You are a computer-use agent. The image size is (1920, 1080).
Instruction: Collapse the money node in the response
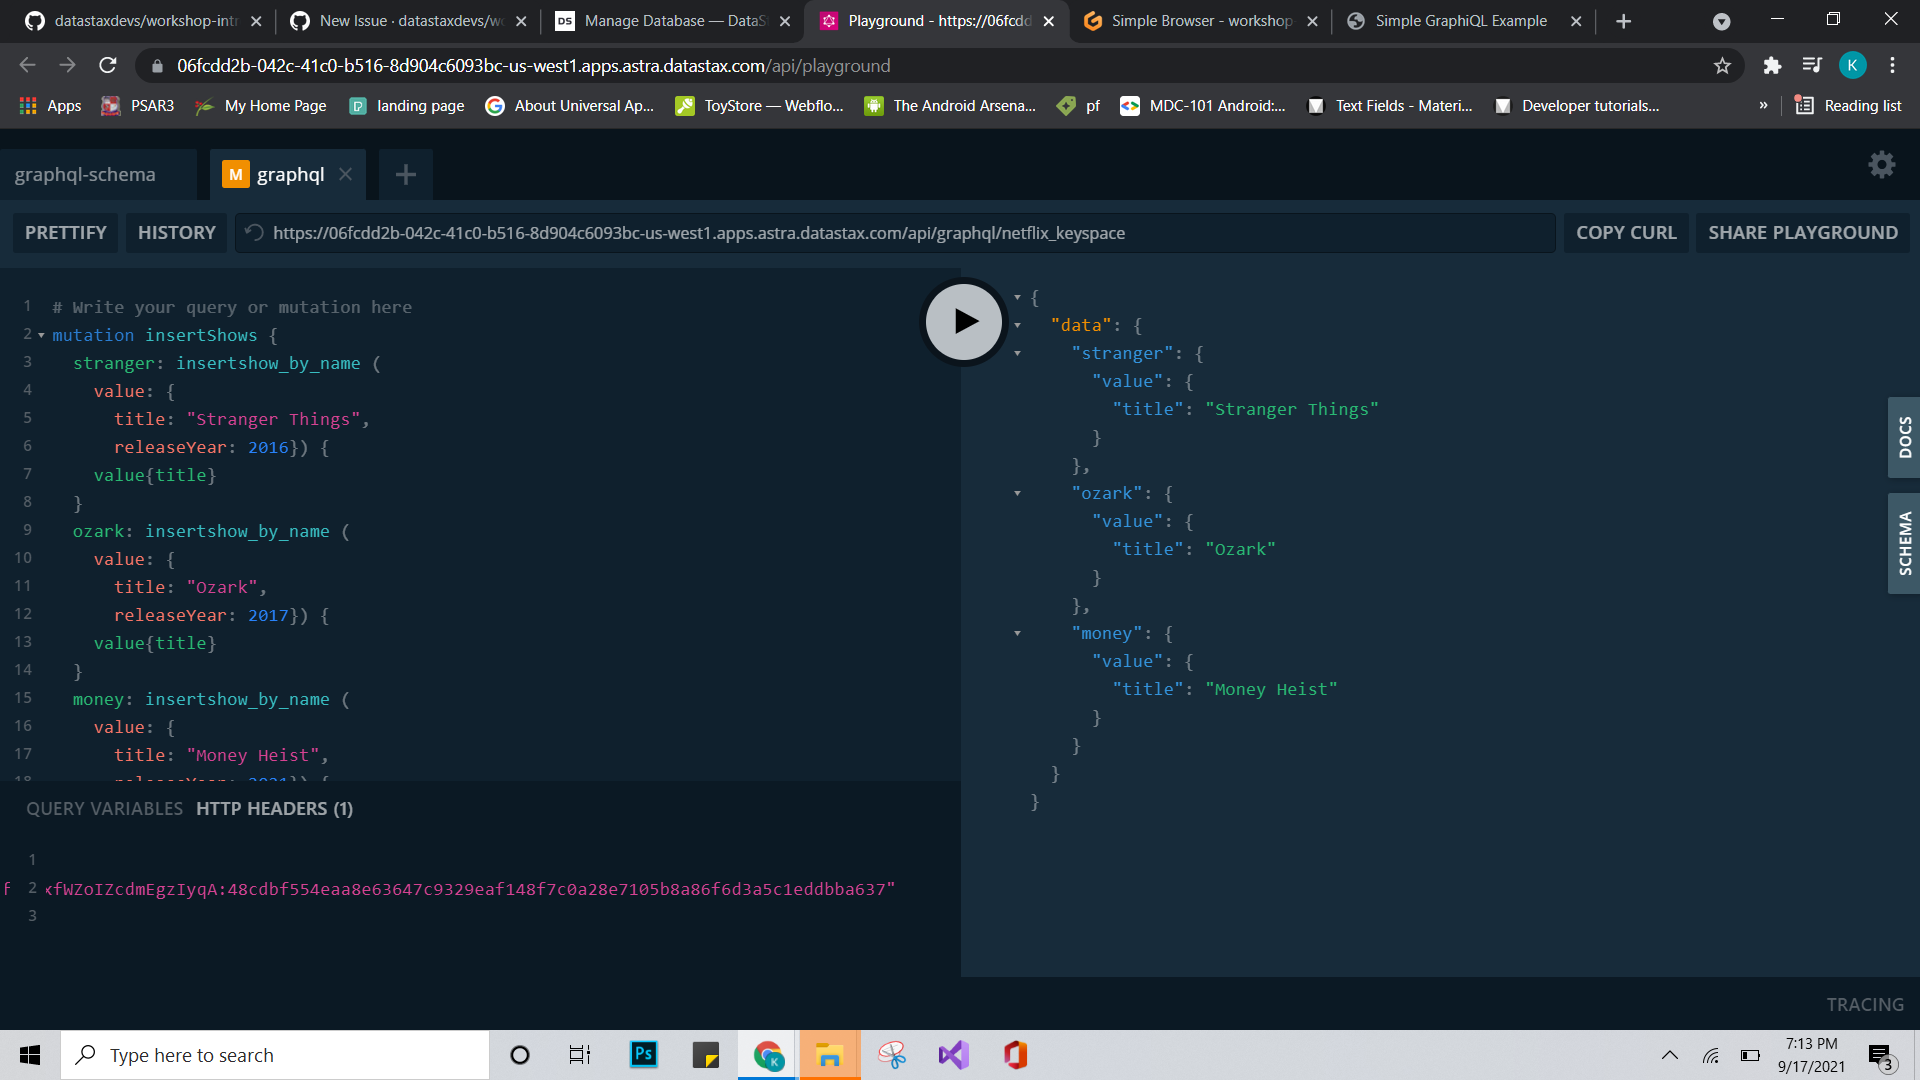1017,633
